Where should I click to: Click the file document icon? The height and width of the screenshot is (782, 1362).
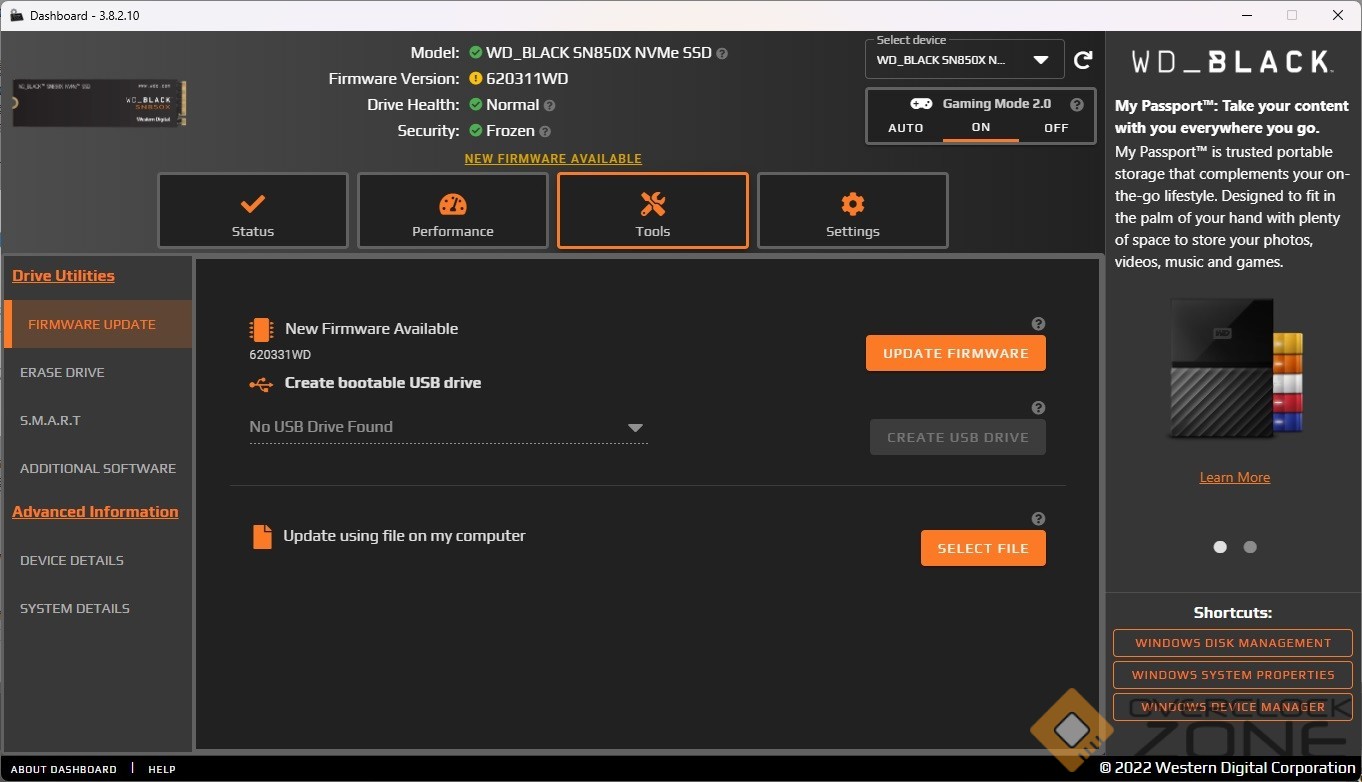pyautogui.click(x=262, y=537)
